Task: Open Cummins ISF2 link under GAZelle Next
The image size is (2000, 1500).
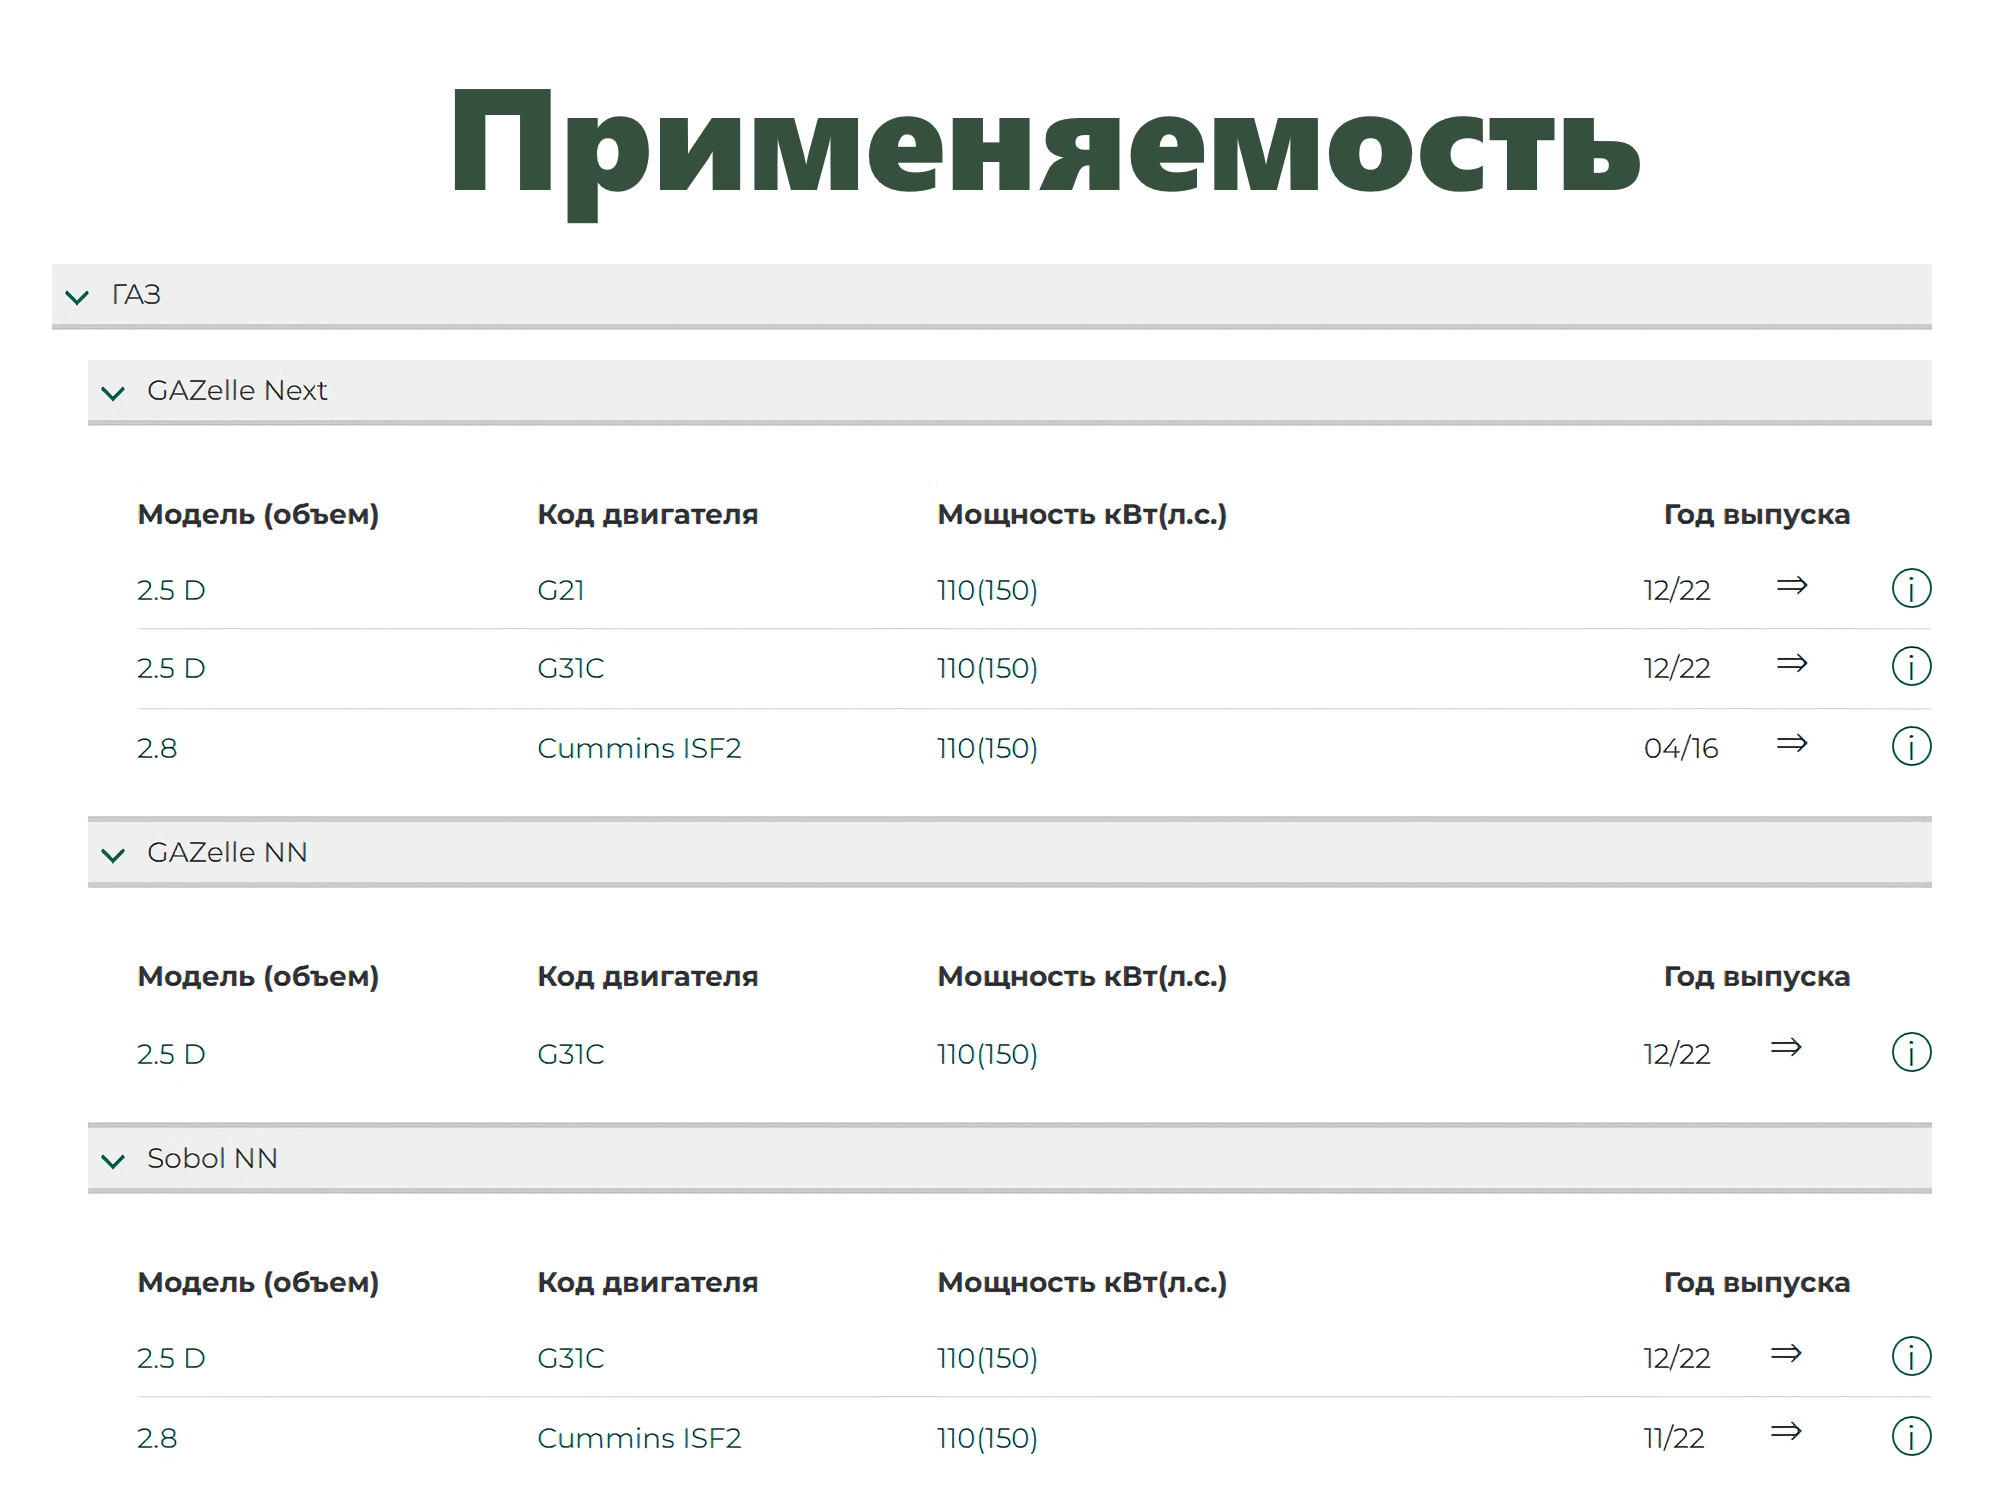Action: click(639, 748)
